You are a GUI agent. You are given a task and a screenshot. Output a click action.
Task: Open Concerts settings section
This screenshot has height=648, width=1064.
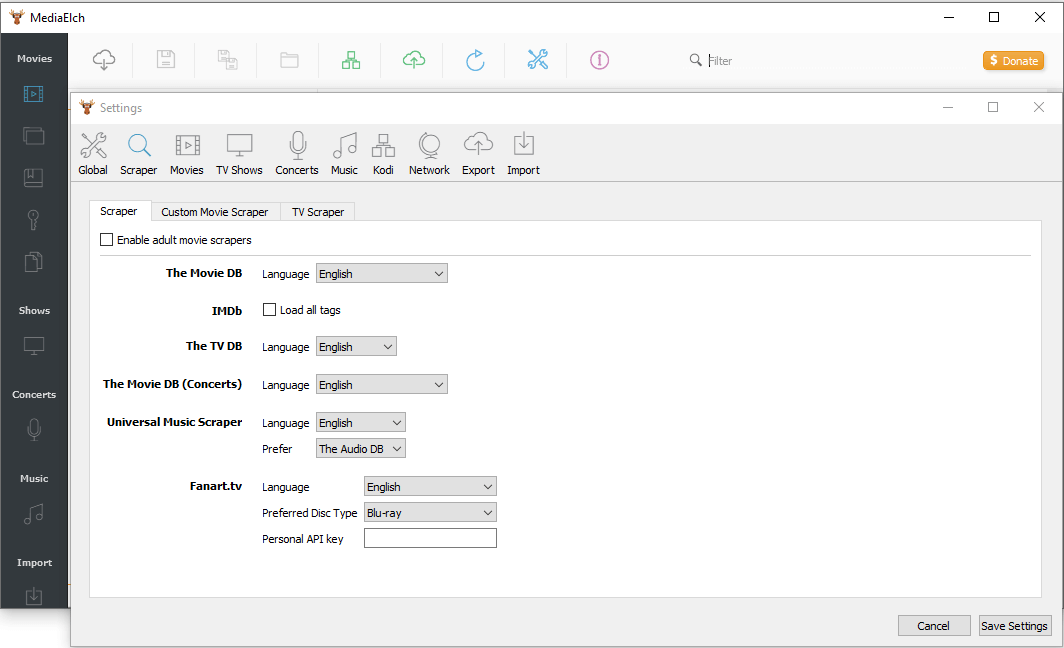coord(297,153)
